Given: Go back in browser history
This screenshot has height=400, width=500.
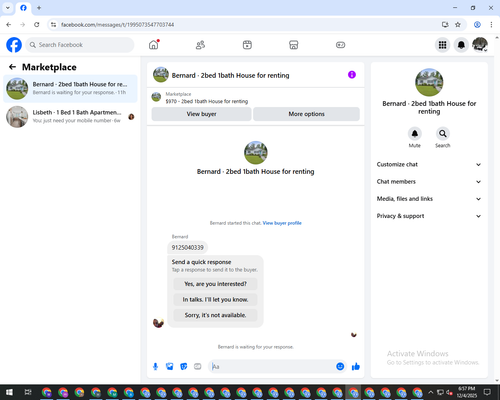Looking at the screenshot, I should (9, 25).
